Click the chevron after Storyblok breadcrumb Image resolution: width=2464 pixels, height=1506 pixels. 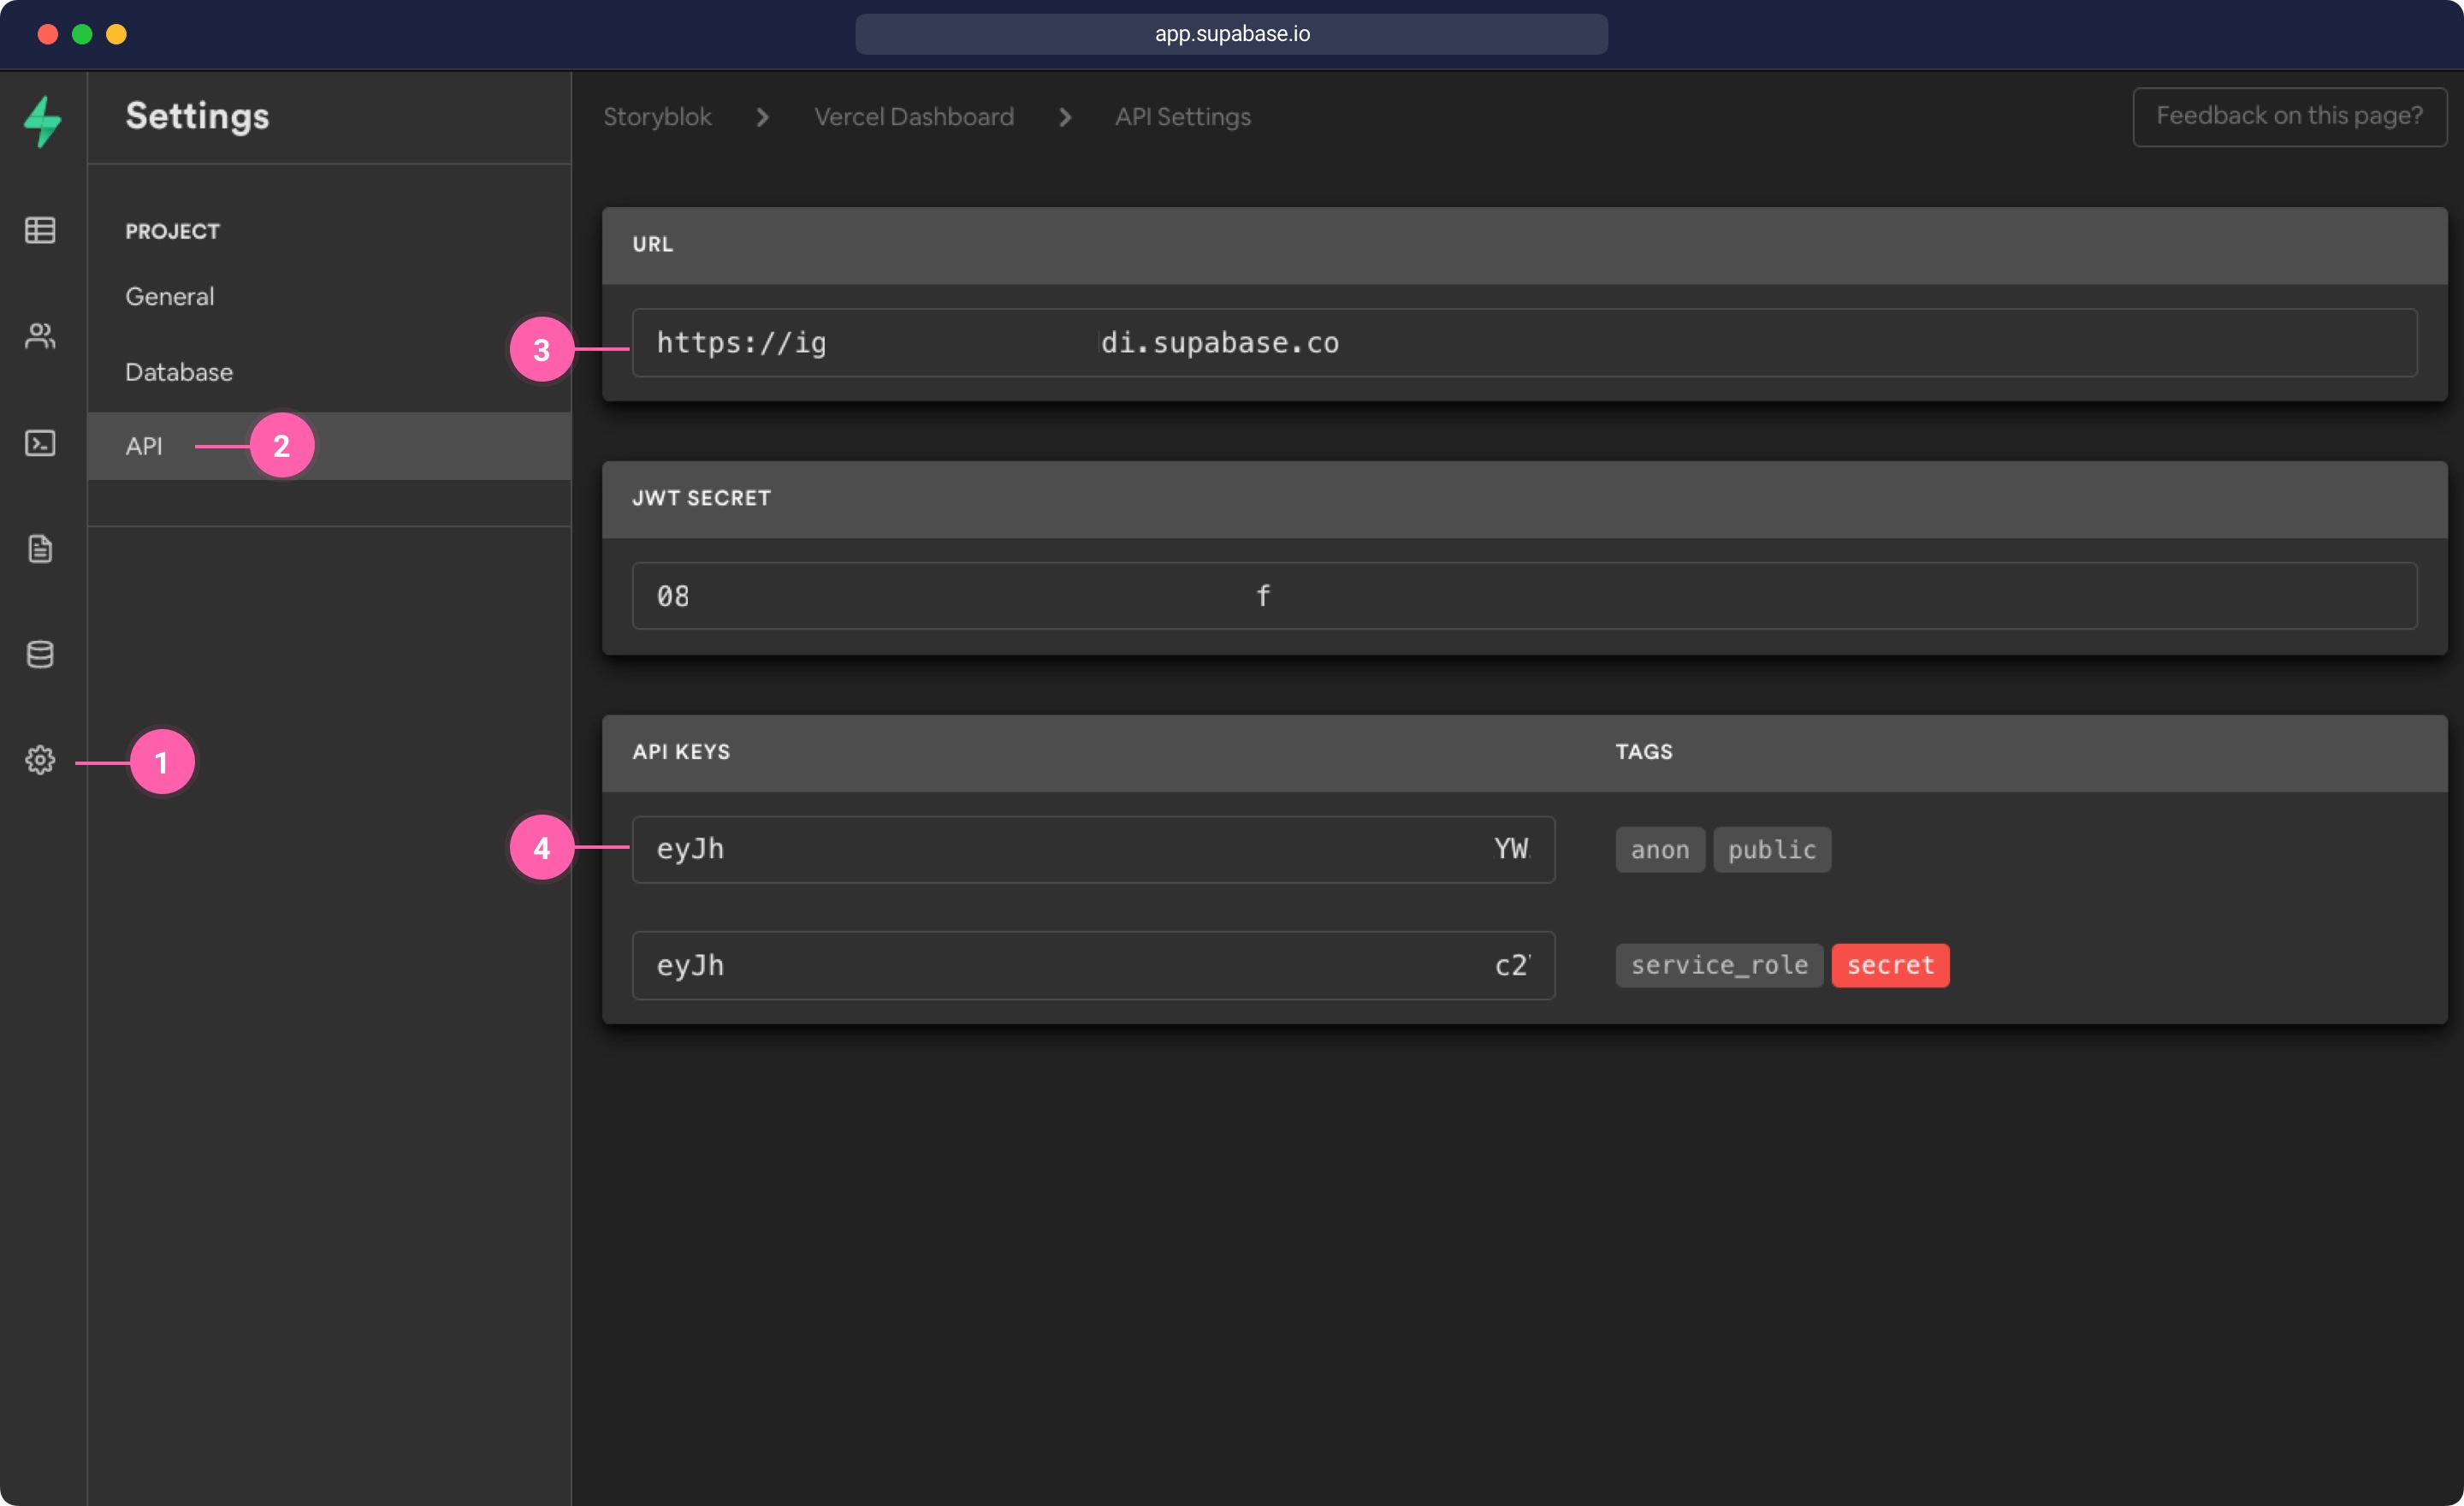point(763,117)
